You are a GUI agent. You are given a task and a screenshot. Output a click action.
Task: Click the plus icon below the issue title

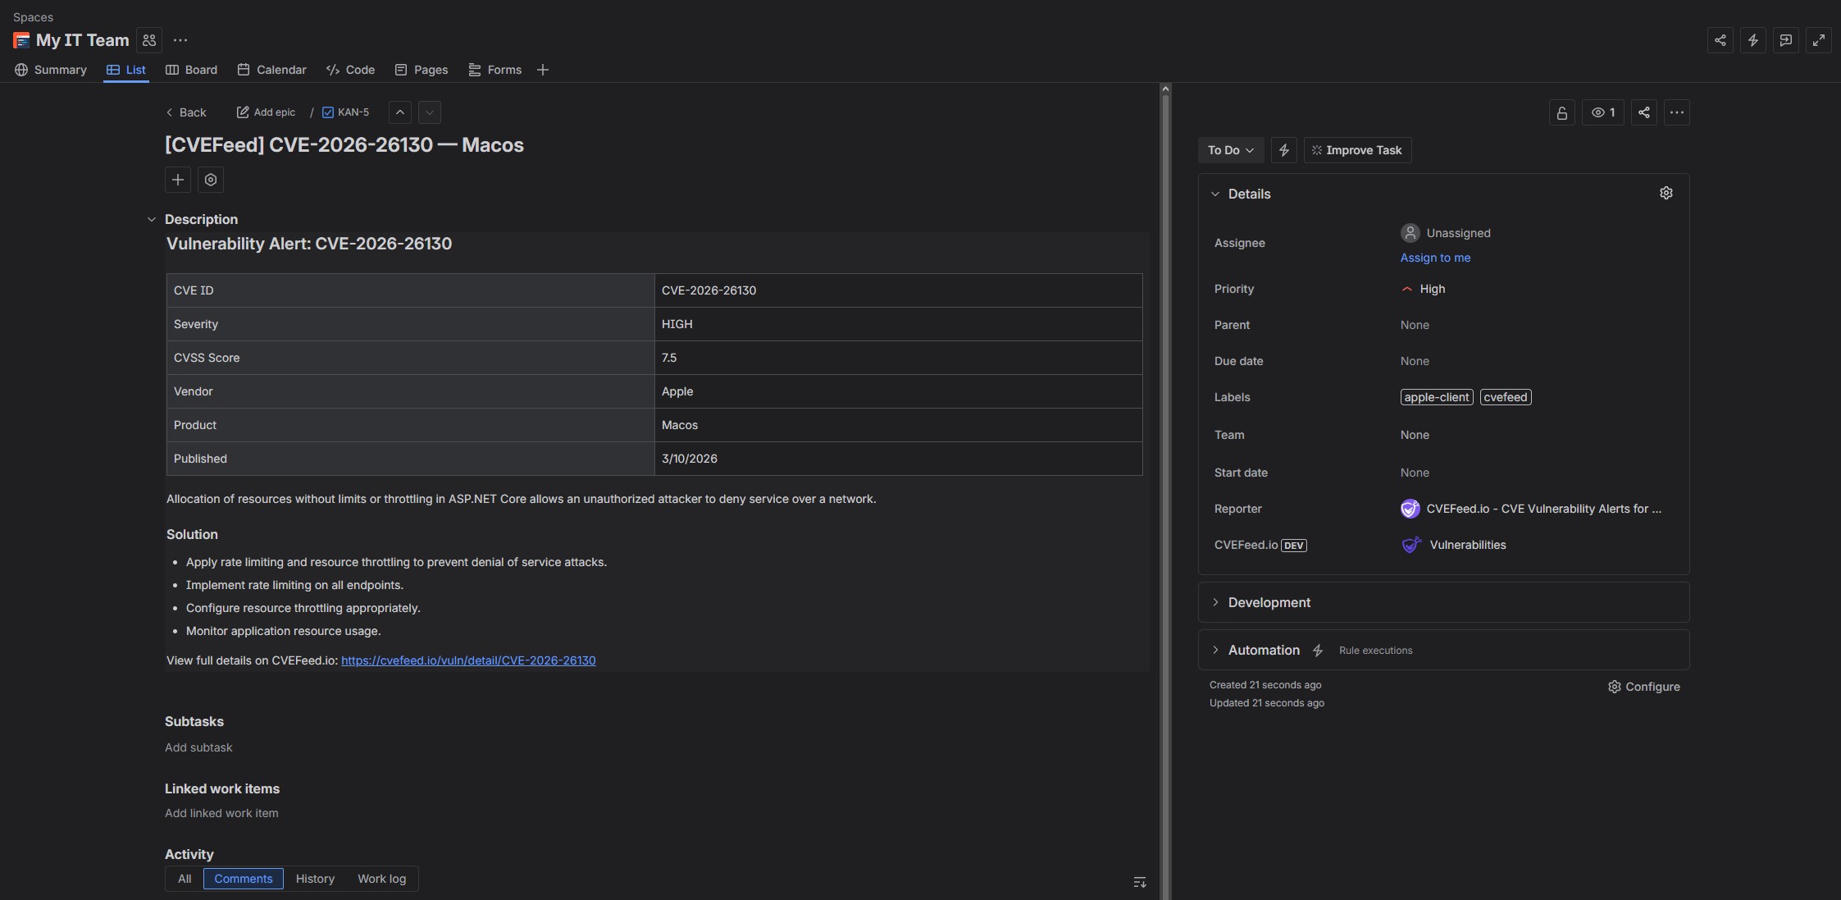coord(177,179)
